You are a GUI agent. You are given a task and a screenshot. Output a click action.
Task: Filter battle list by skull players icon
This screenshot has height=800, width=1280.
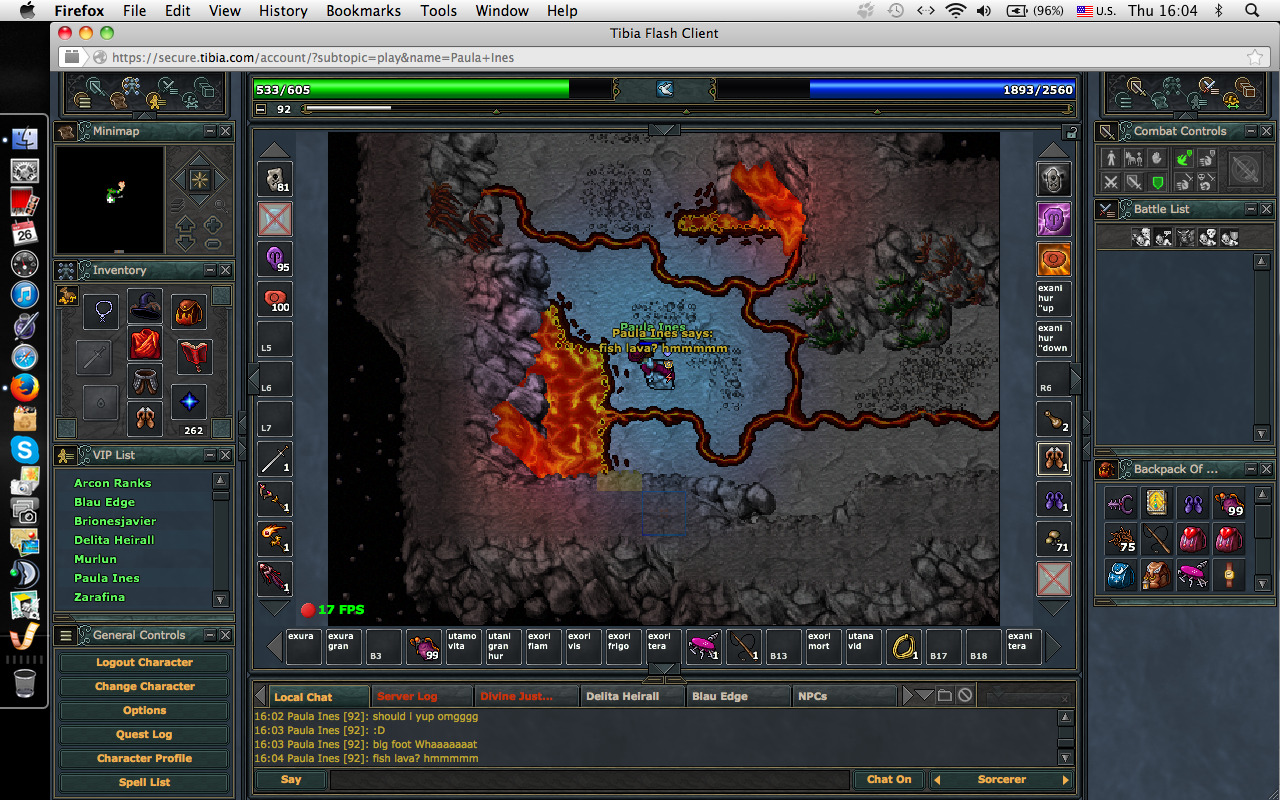[x=1208, y=237]
